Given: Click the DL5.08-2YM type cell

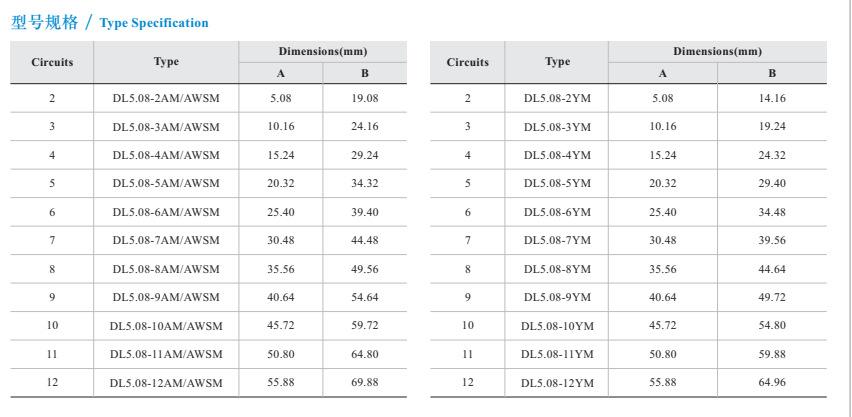Looking at the screenshot, I should (557, 98).
